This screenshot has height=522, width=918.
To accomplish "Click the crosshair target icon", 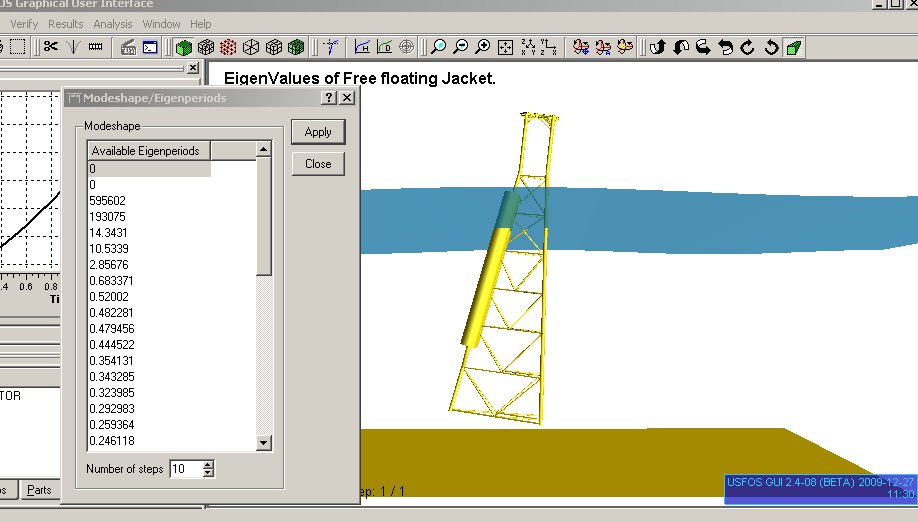I will [407, 47].
